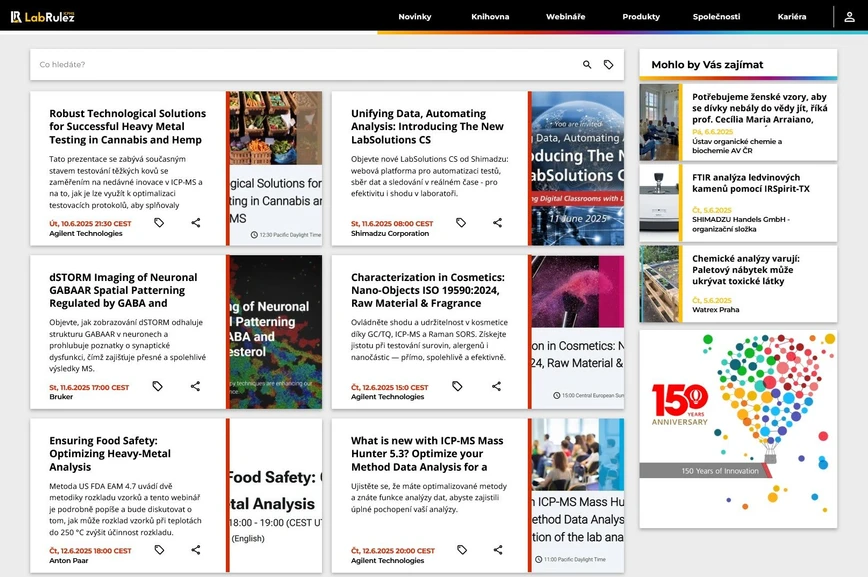Open 'Unifying Data, Automating Analysis' title
Viewport: 868px width, 577px height.
click(427, 126)
